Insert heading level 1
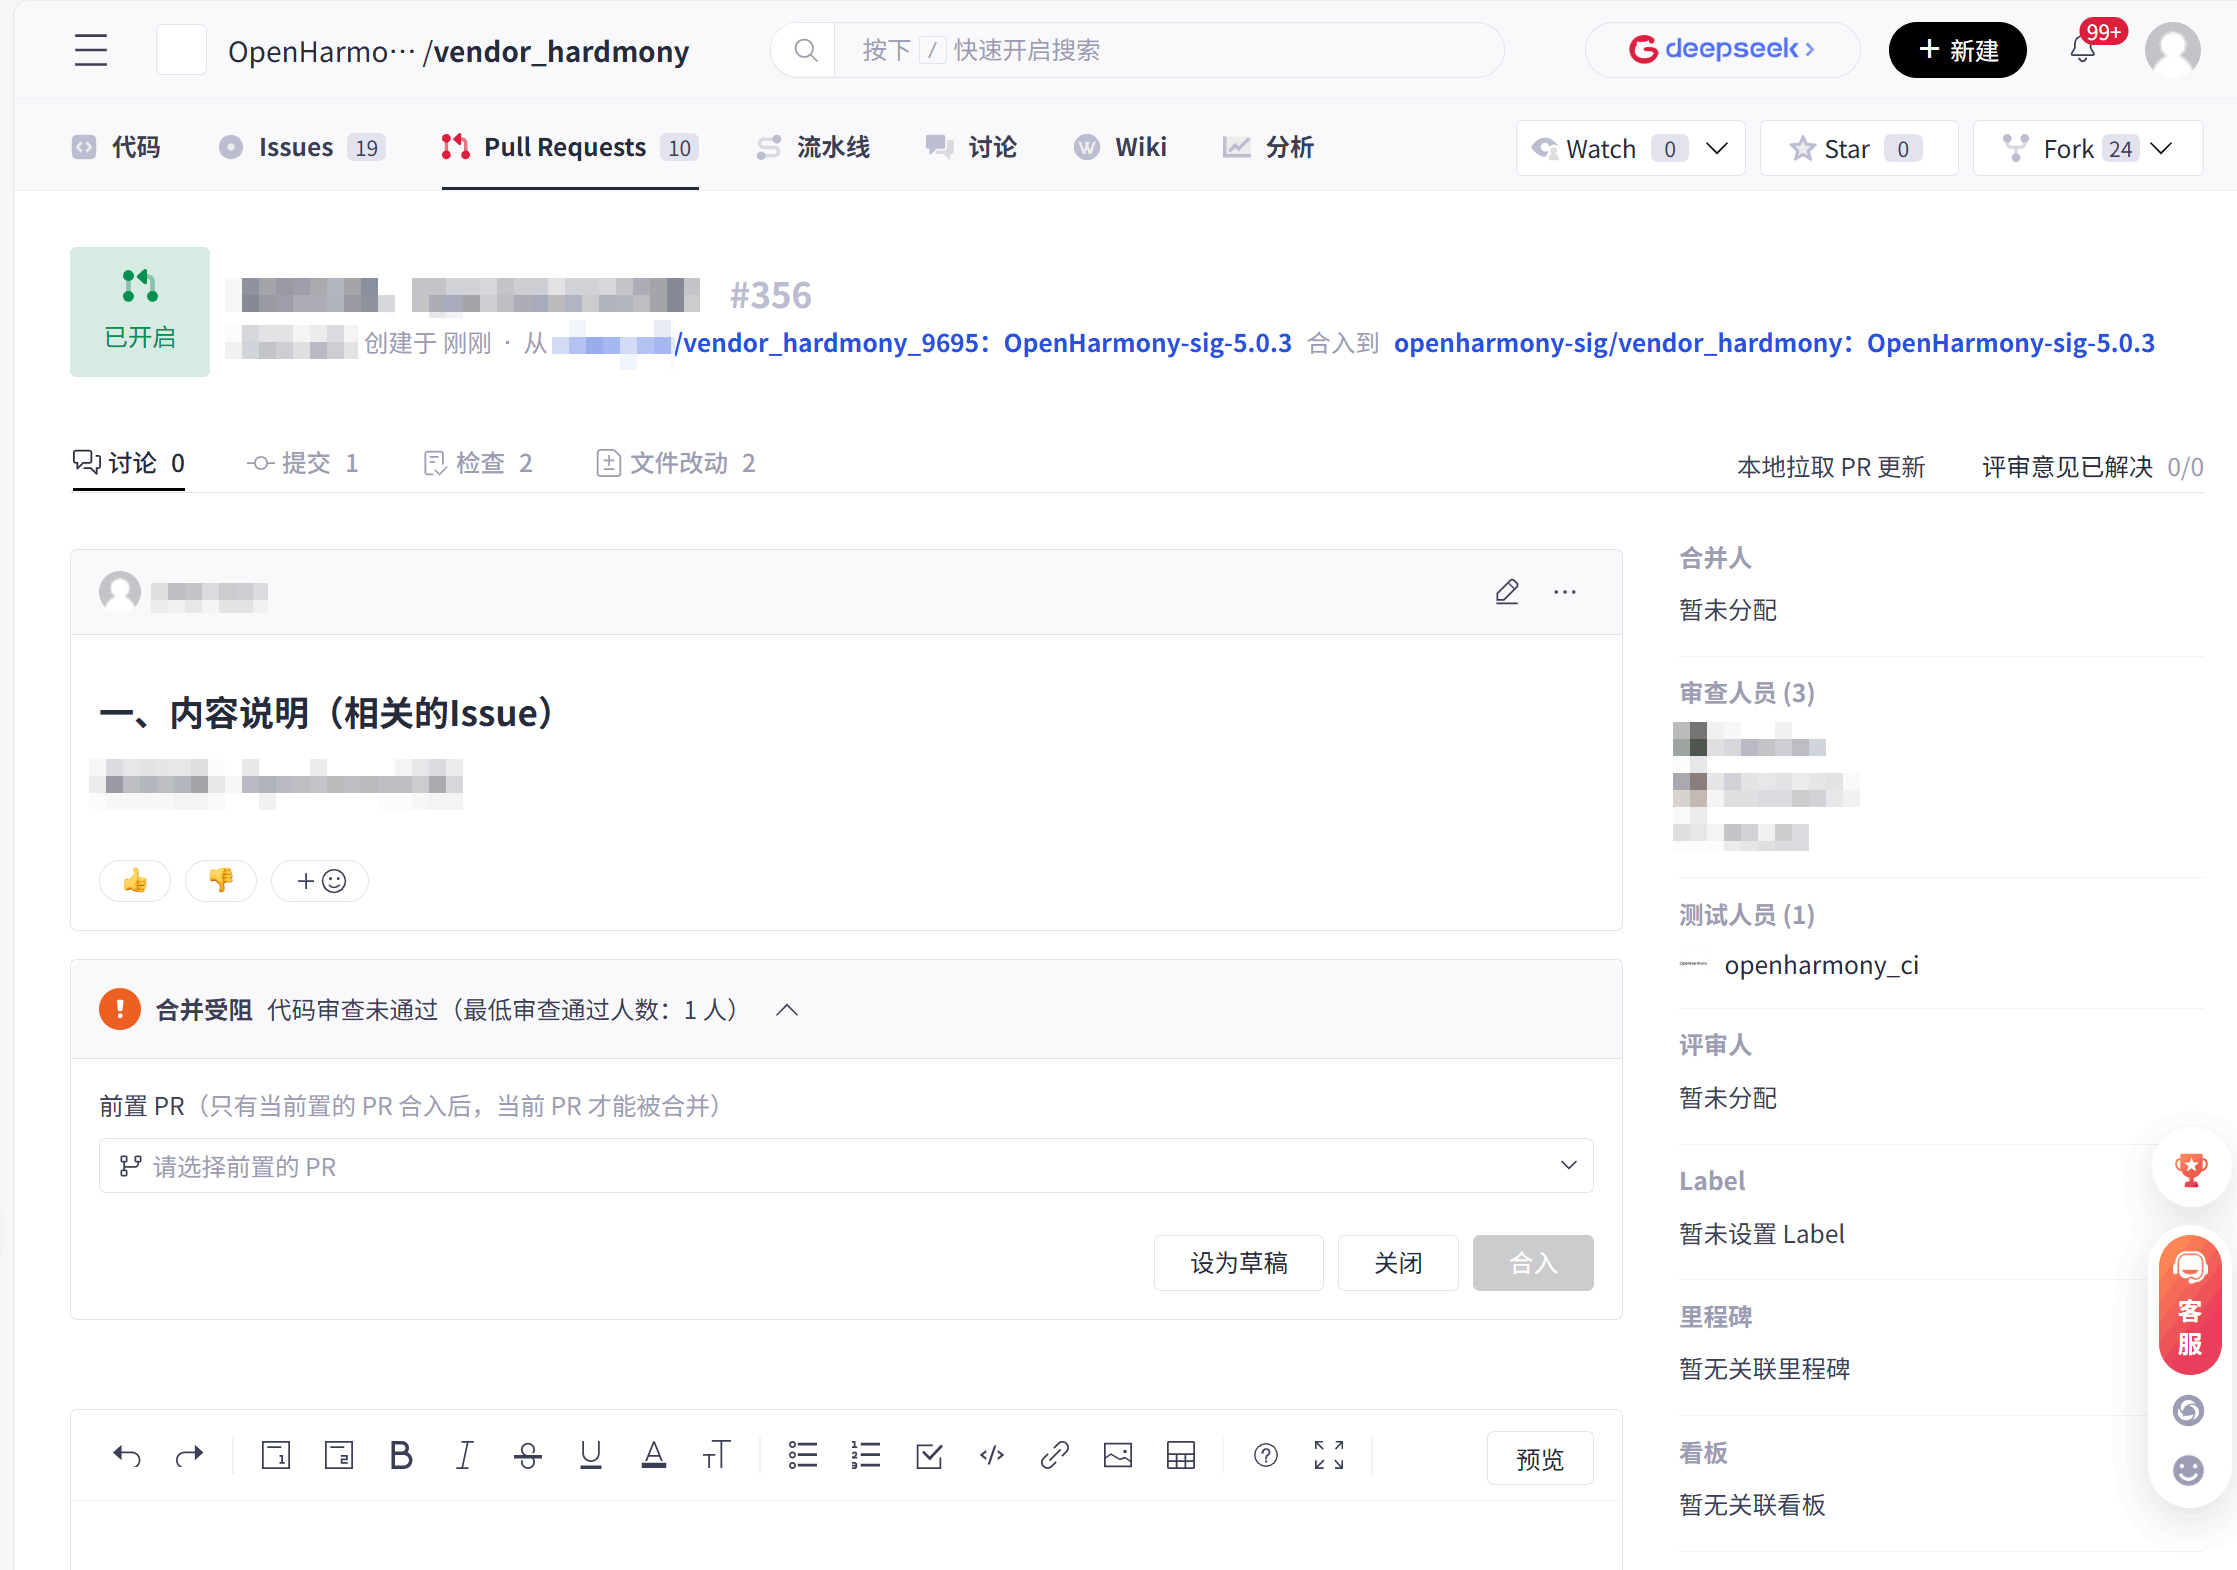 tap(275, 1456)
